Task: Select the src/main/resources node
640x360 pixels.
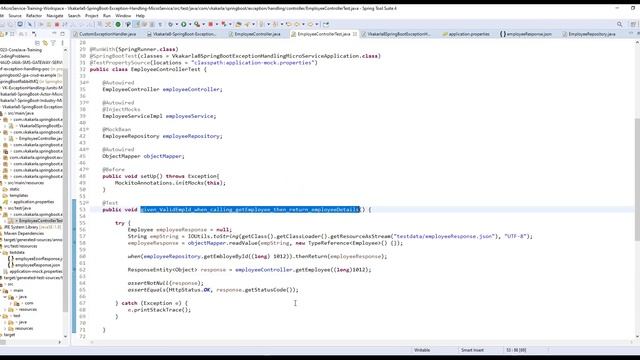Action: point(25,183)
